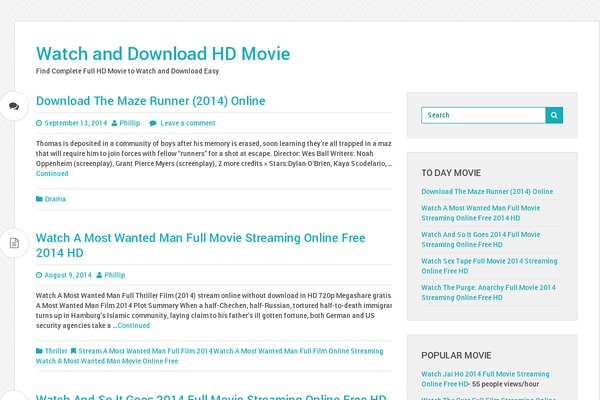Click the user icon next to Phillip on Maze Runner post
This screenshot has width=600, height=400.
(114, 123)
